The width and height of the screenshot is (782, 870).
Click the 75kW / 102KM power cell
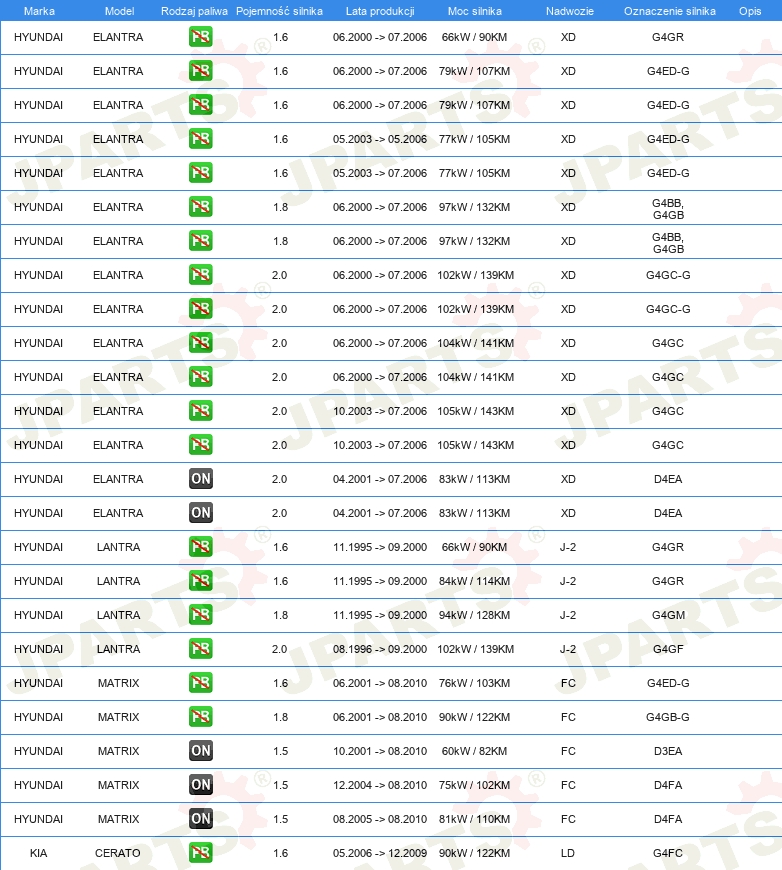click(x=475, y=785)
